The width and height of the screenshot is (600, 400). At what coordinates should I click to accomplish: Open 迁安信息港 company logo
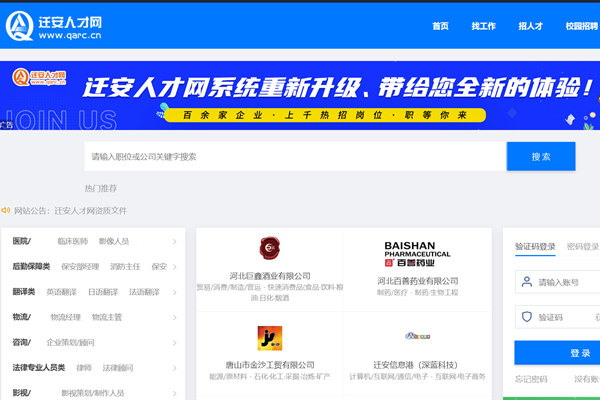point(417,336)
